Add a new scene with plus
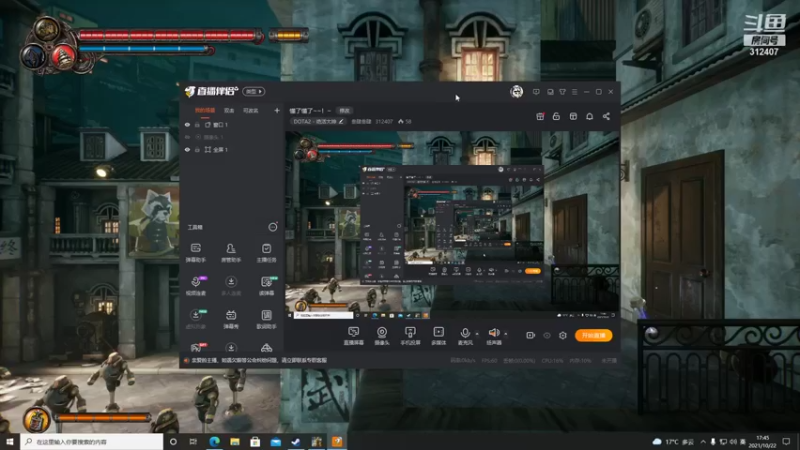This screenshot has width=800, height=450. pos(277,110)
